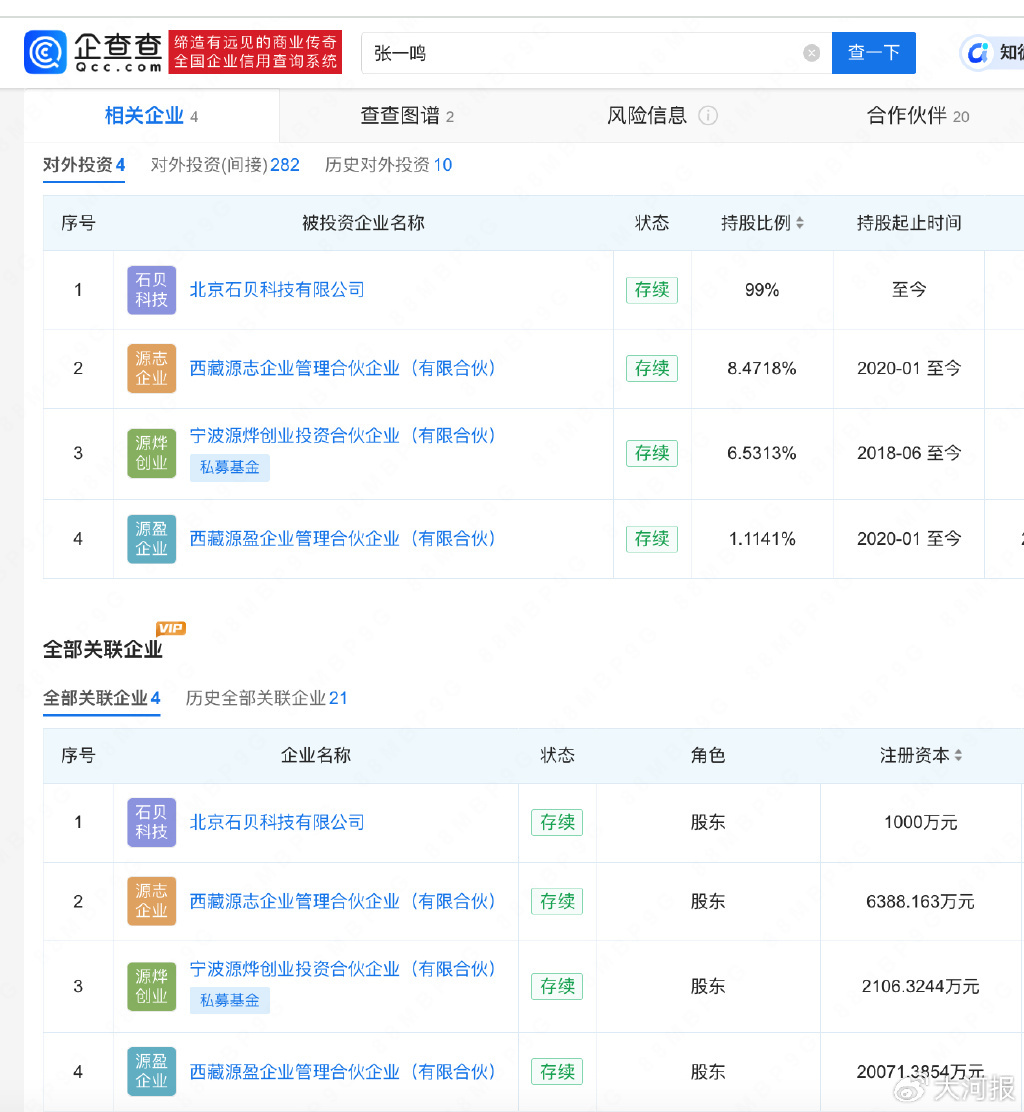Click 私募基金 tag in investment table
Viewport: 1024px width, 1112px height.
[x=230, y=467]
